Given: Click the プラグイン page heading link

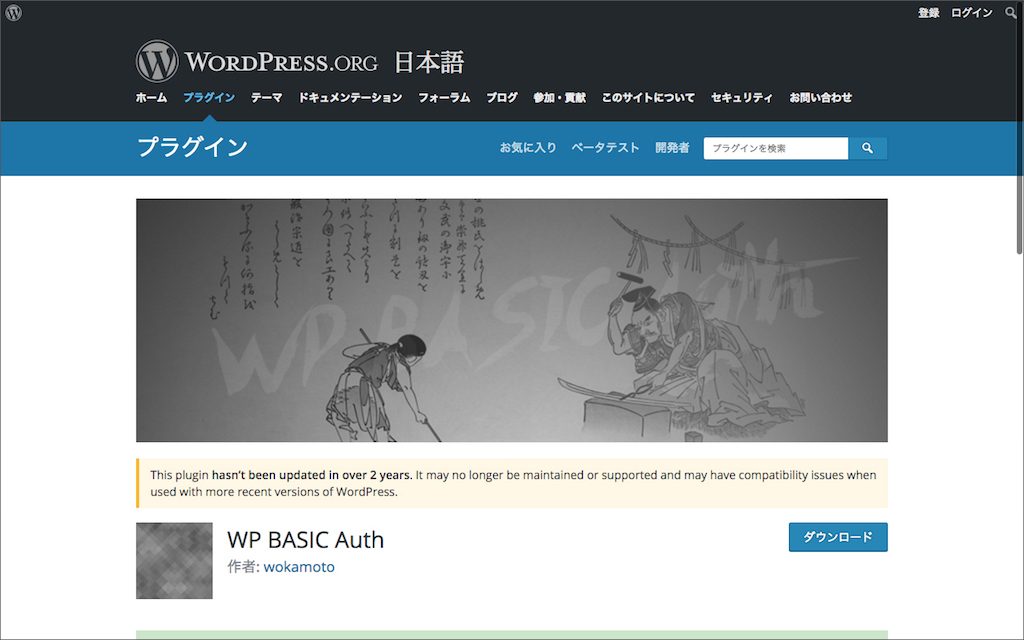Looking at the screenshot, I should (193, 146).
